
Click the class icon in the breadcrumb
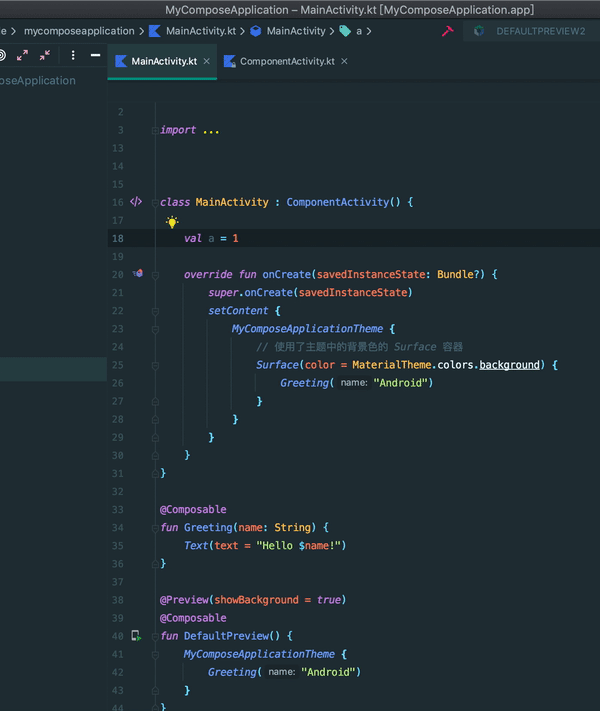pos(256,31)
